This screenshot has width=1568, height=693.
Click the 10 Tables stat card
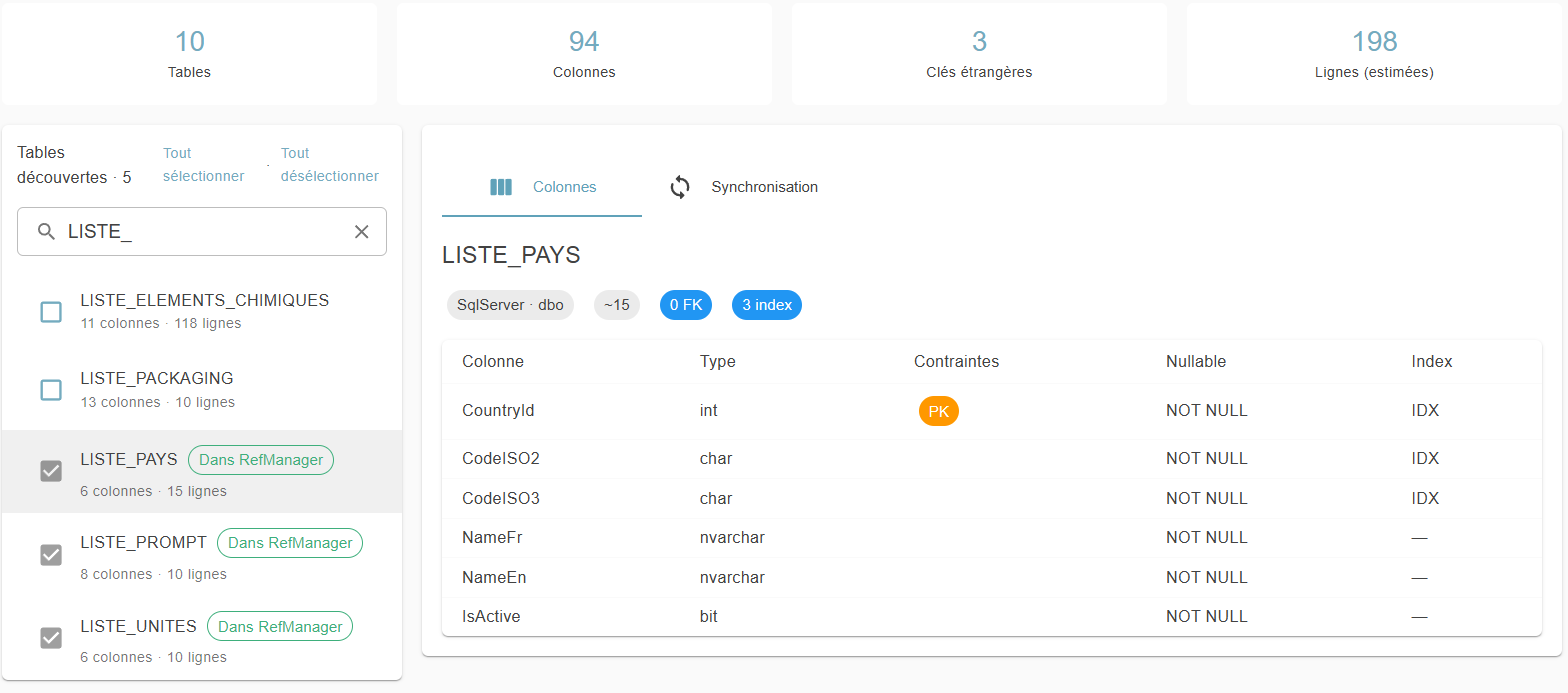pos(190,53)
